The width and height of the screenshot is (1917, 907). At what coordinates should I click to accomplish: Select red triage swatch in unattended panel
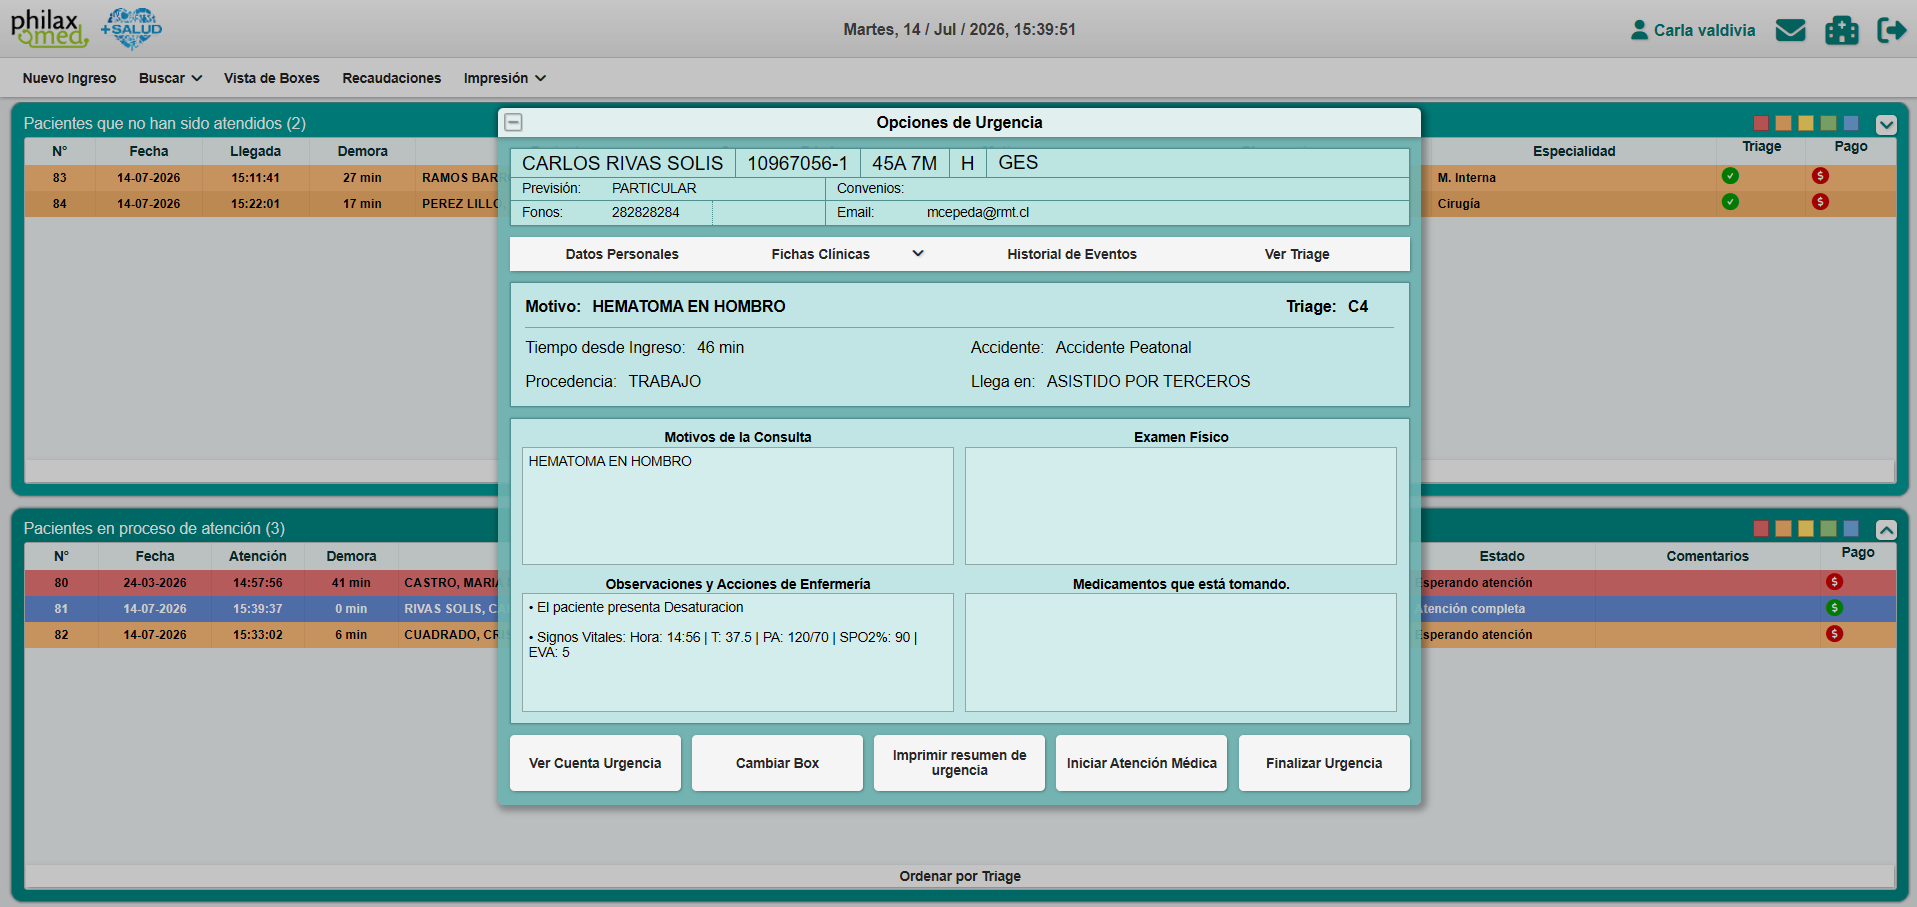[1761, 123]
